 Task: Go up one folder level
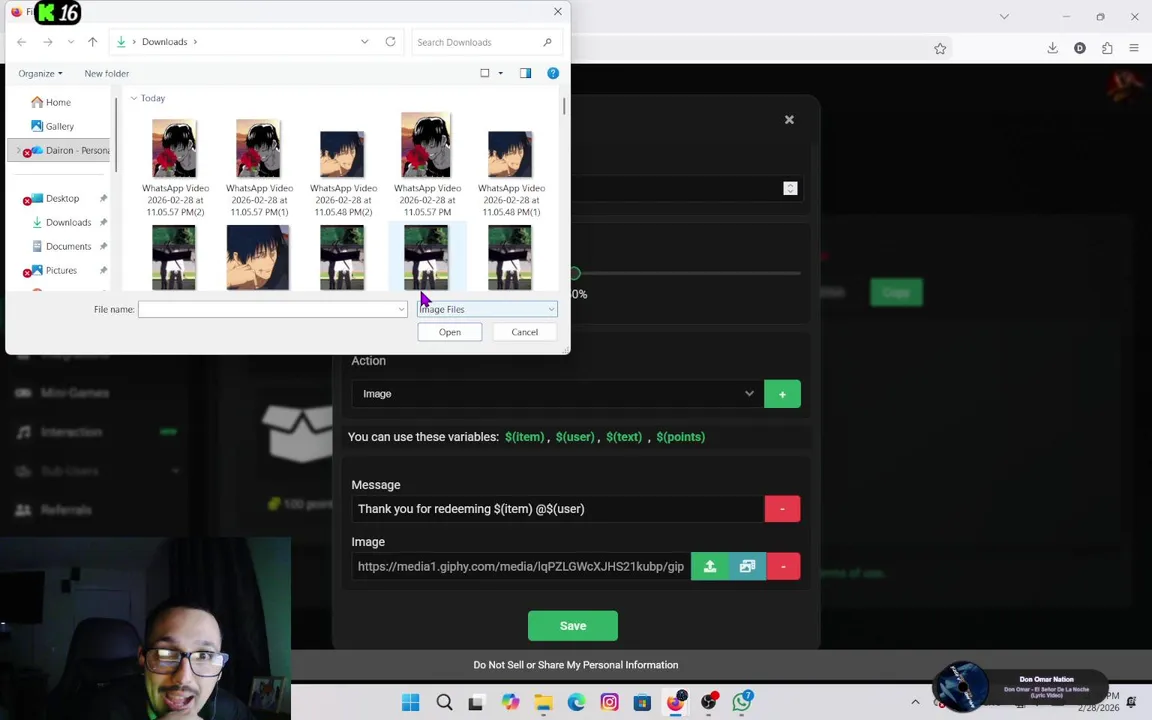tap(93, 42)
